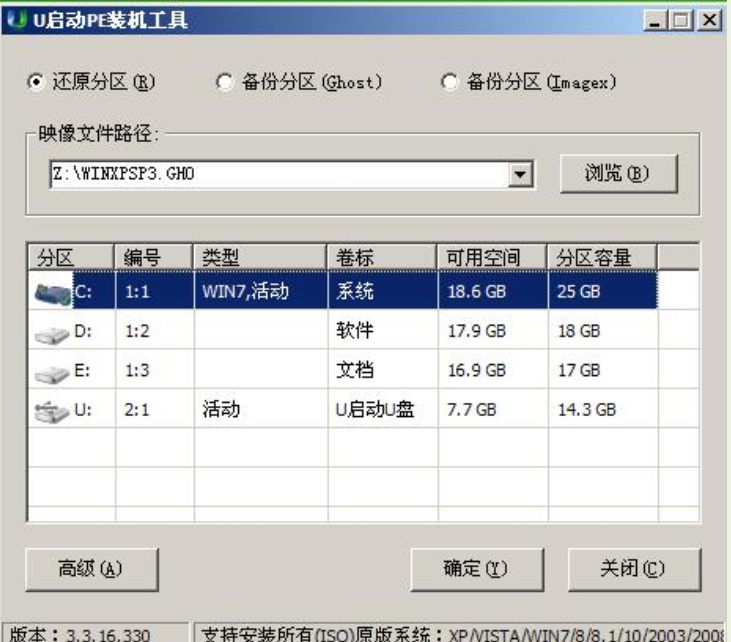Expand the image file path dropdown arrow

tap(520, 175)
